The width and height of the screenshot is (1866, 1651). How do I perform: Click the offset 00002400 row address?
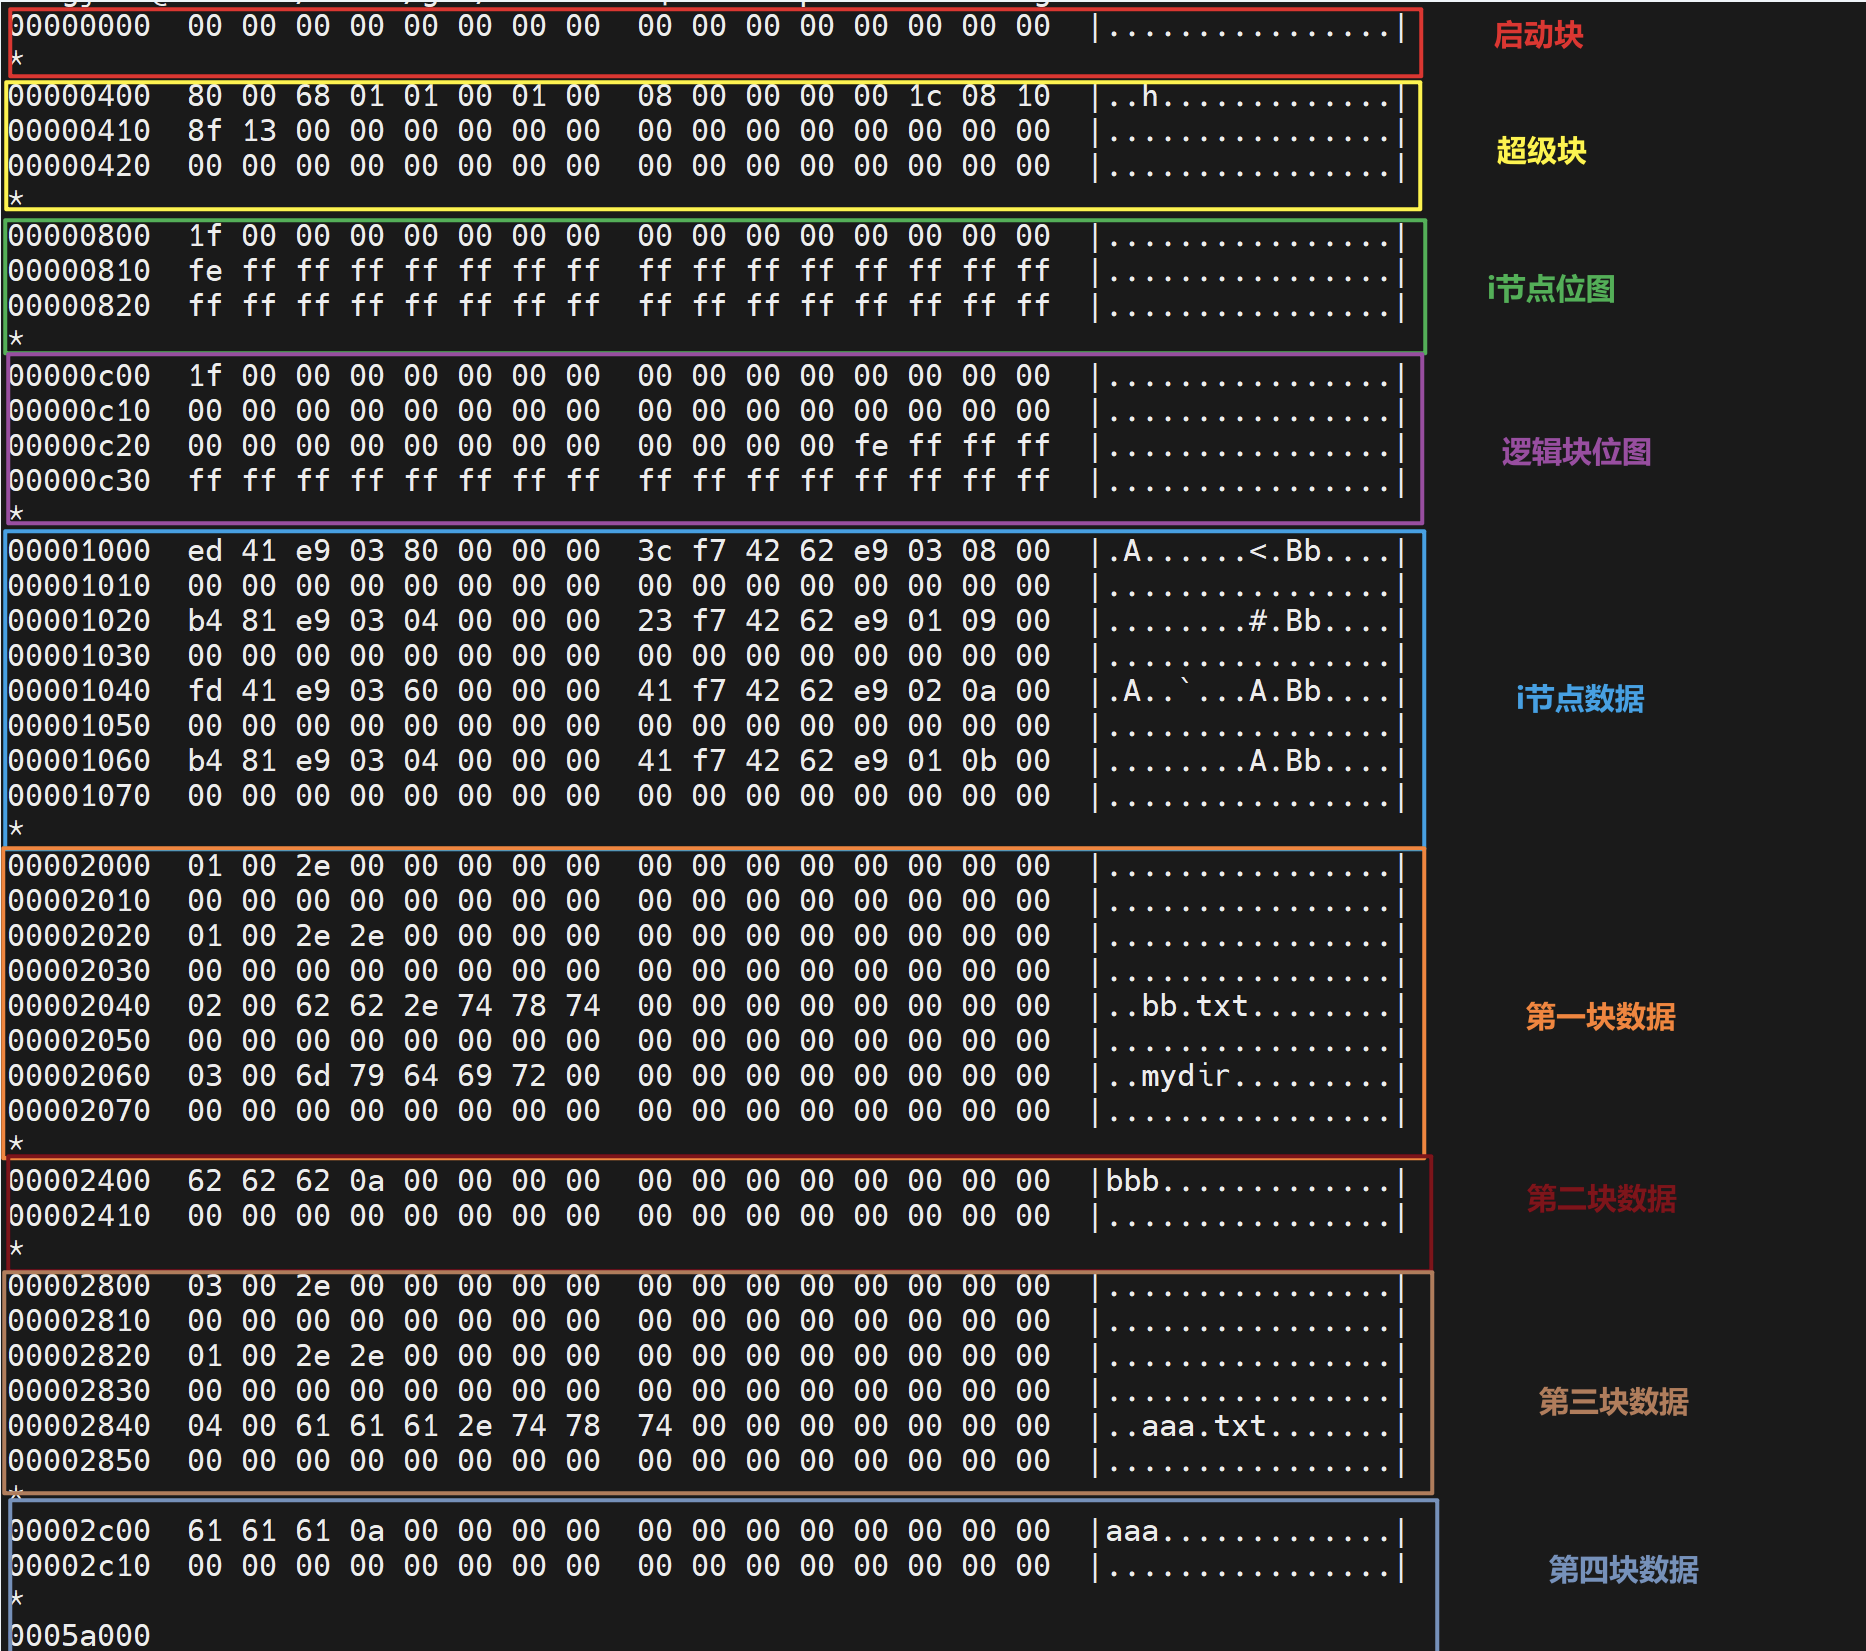[x=79, y=1181]
